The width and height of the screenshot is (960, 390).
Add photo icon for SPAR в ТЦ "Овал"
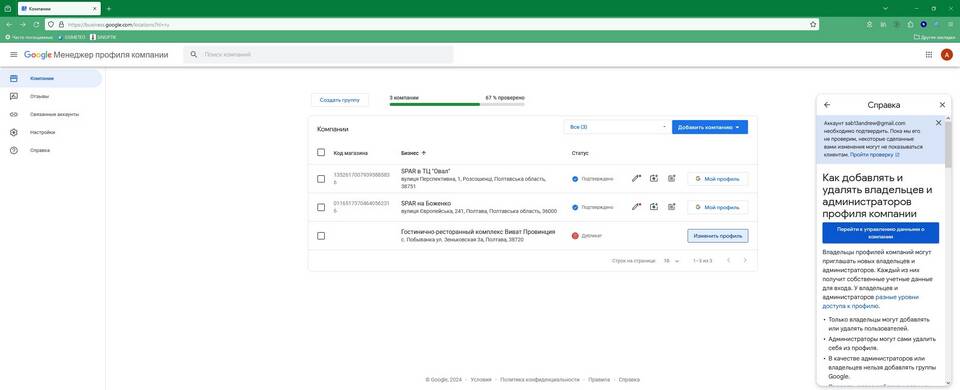[x=654, y=179]
